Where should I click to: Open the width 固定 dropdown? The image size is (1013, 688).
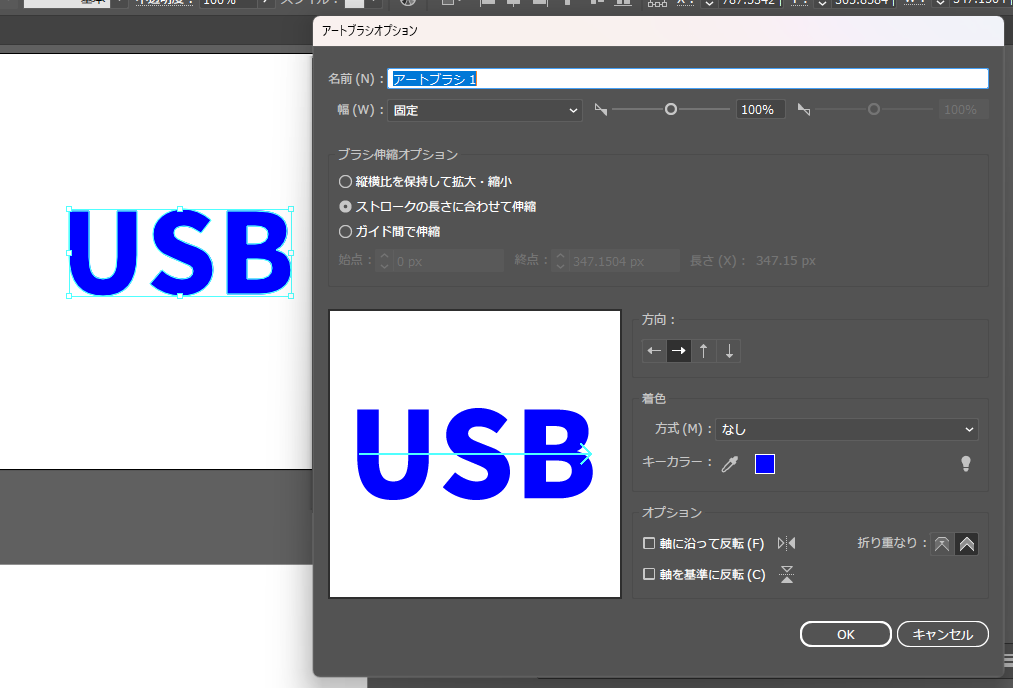485,110
